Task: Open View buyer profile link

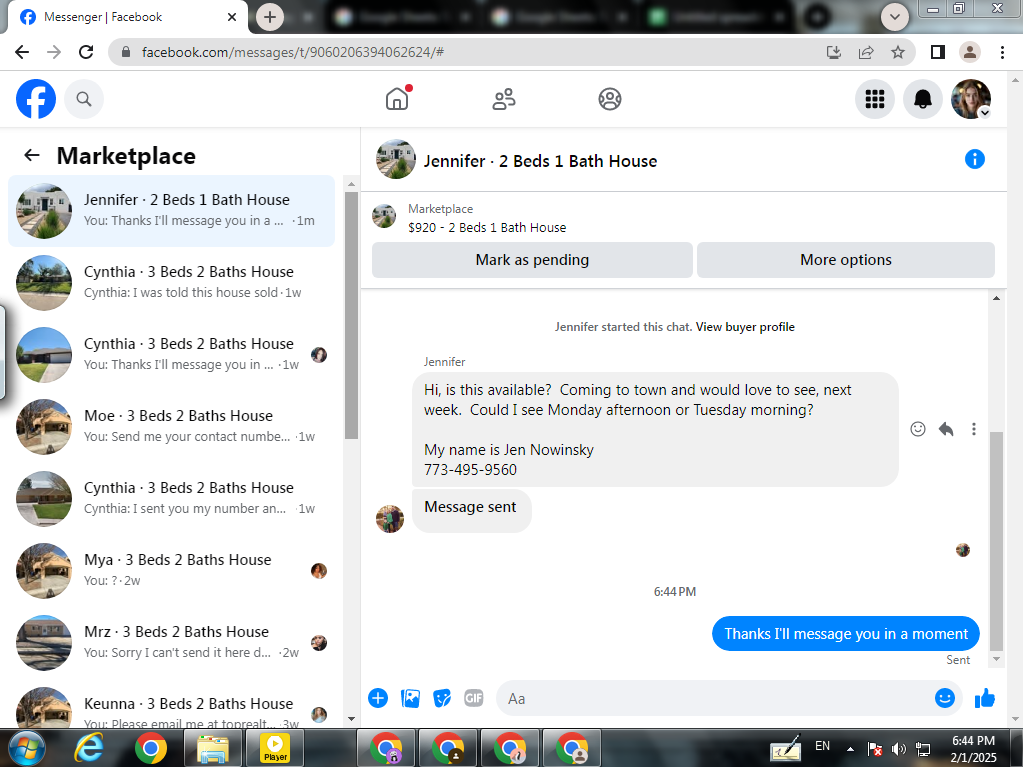Action: point(745,327)
